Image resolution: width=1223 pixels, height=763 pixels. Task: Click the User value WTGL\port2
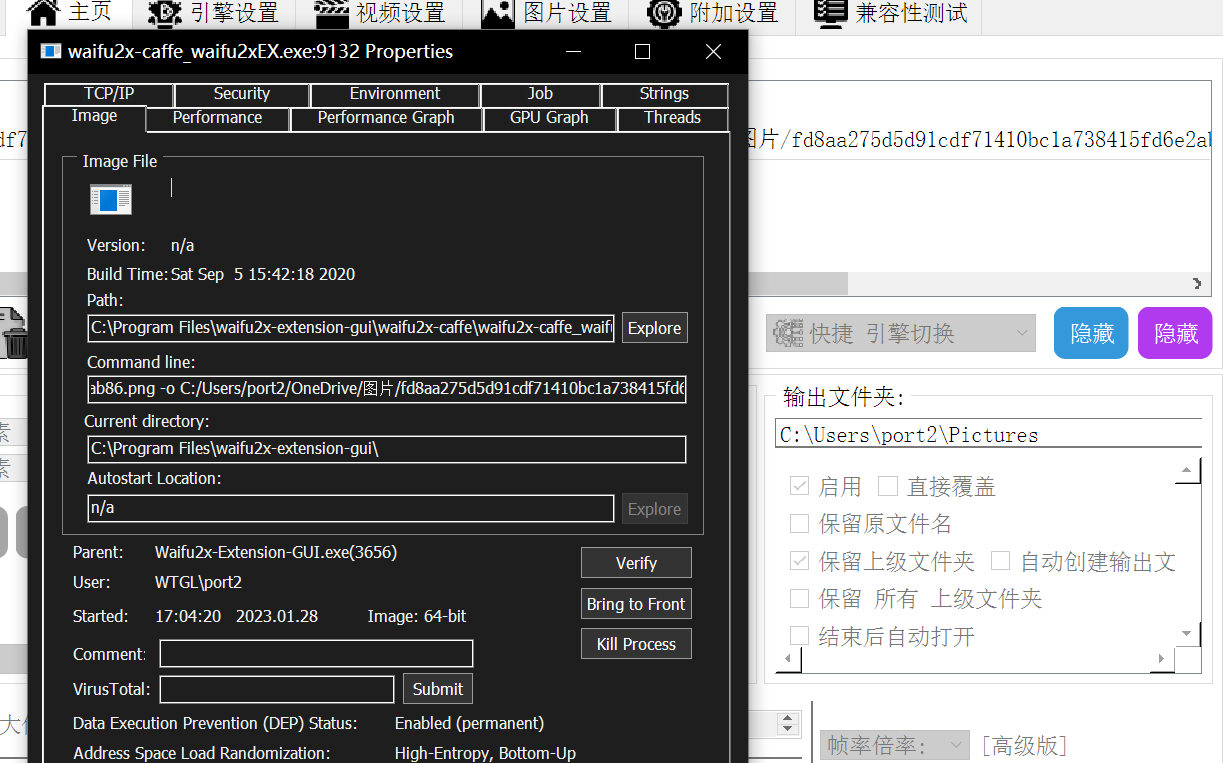click(x=198, y=582)
